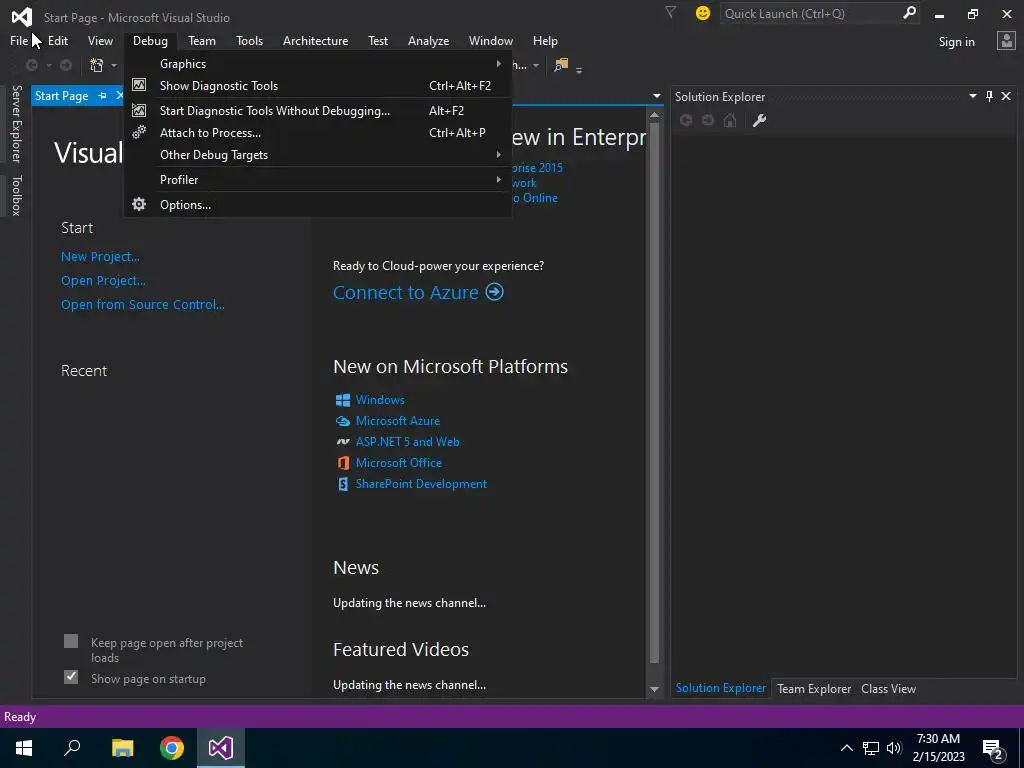The image size is (1024, 768).
Task: Click Start Diagnostic Tools Without Debugging icon
Action: 138,110
